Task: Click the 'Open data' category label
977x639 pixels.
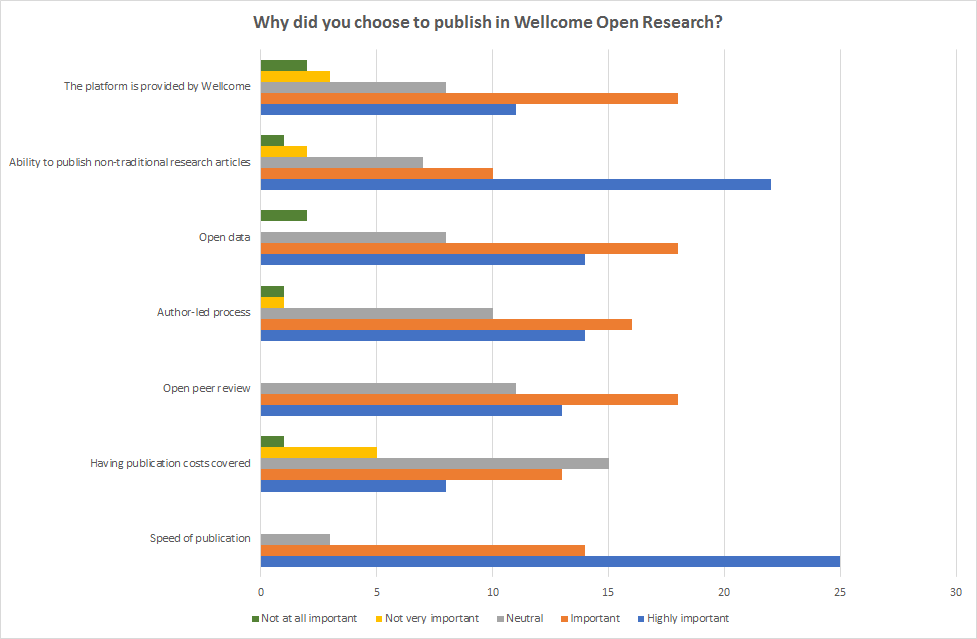Action: coord(224,237)
